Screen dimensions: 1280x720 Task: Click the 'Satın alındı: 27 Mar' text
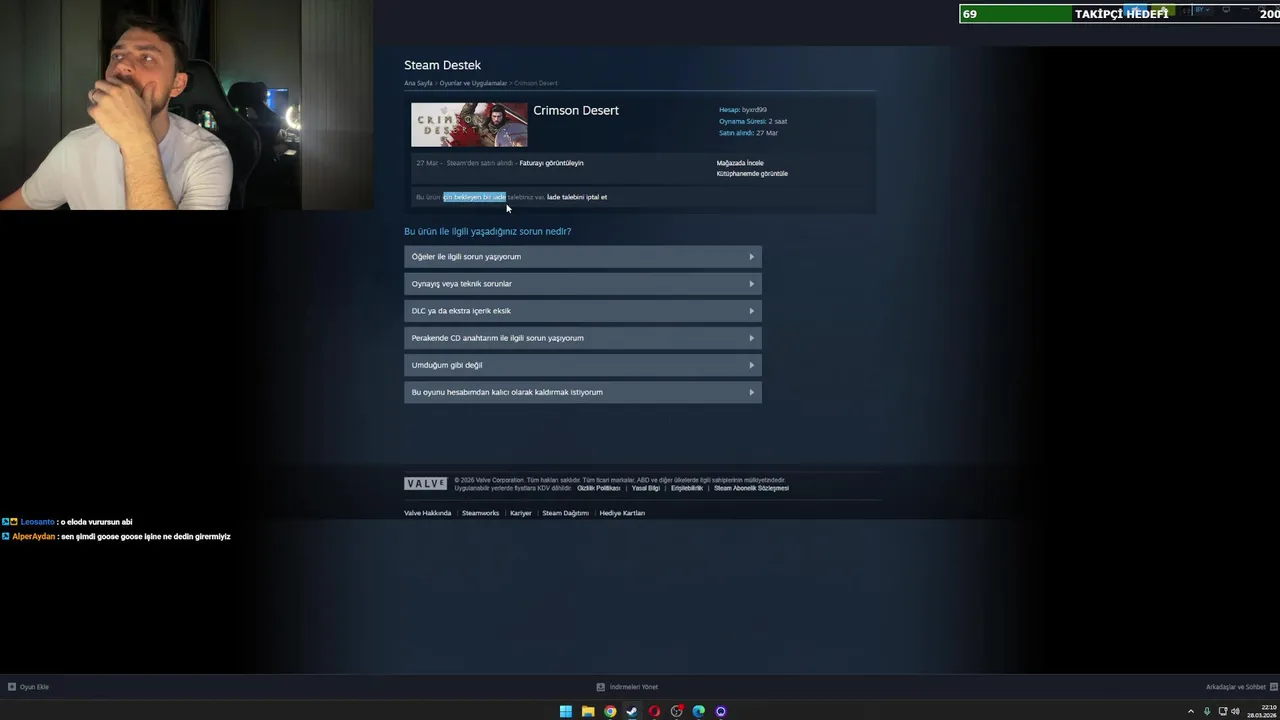748,133
